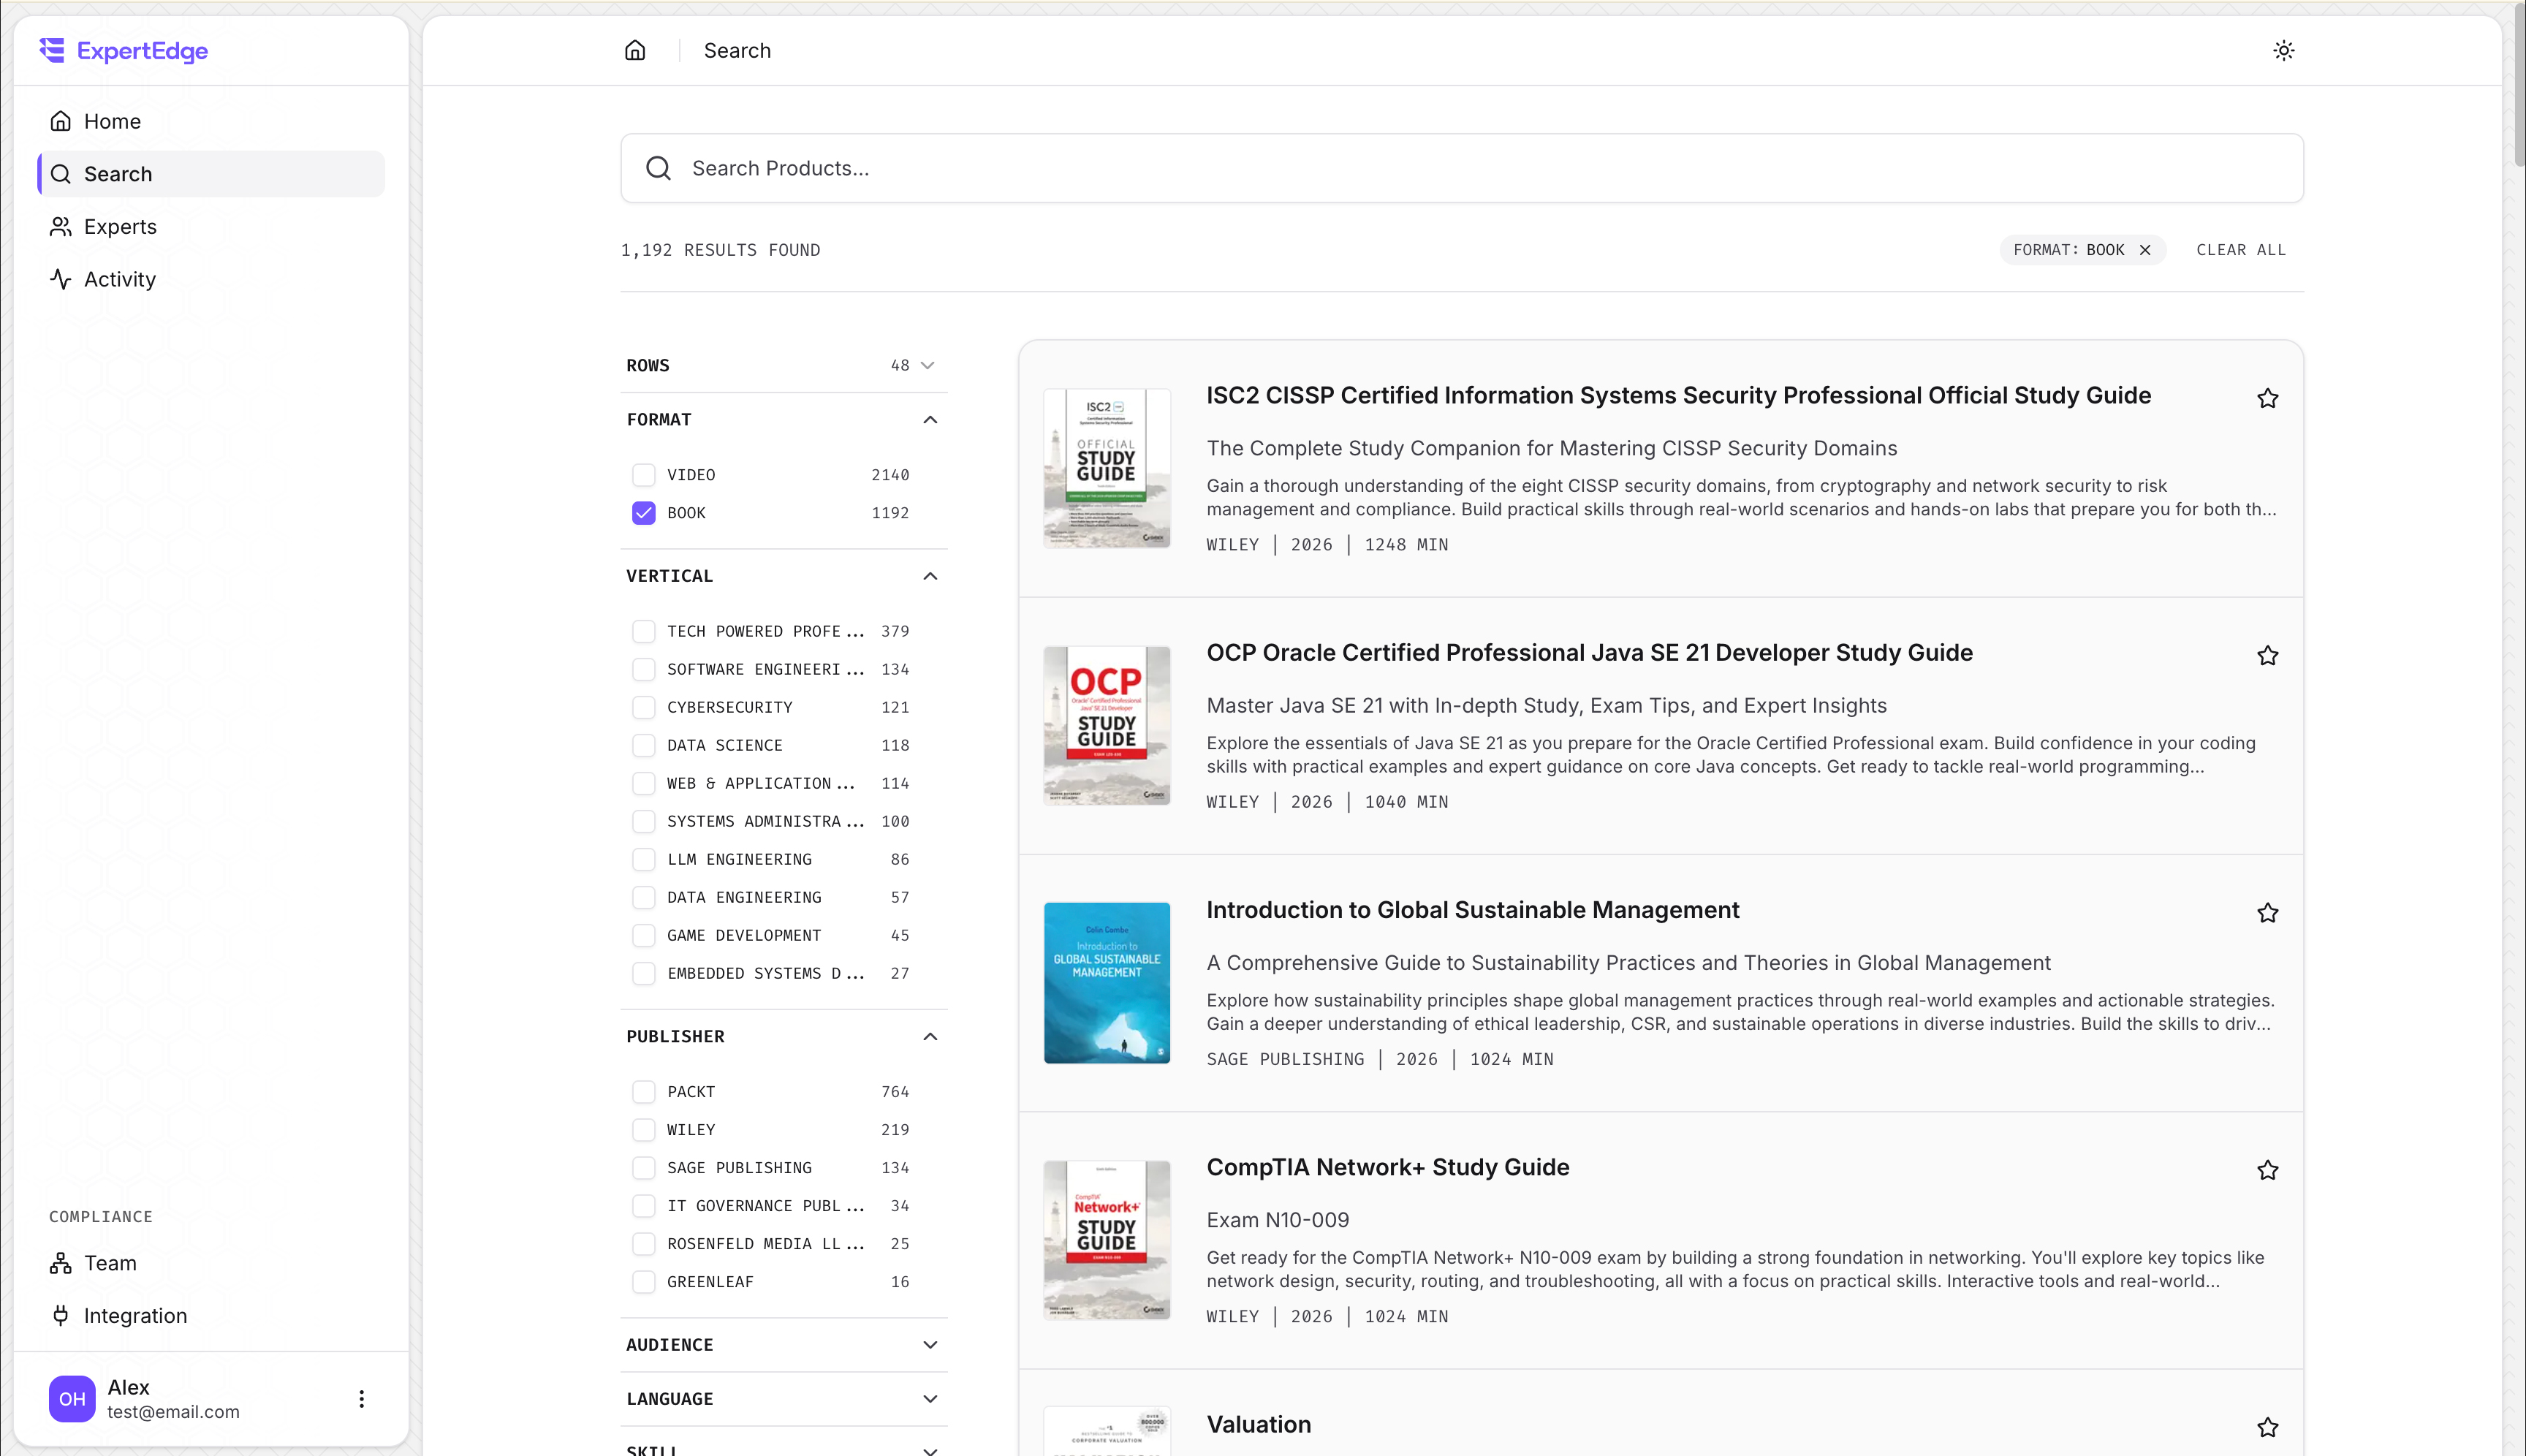Click the home breadcrumb icon
Image resolution: width=2526 pixels, height=1456 pixels.
click(635, 50)
